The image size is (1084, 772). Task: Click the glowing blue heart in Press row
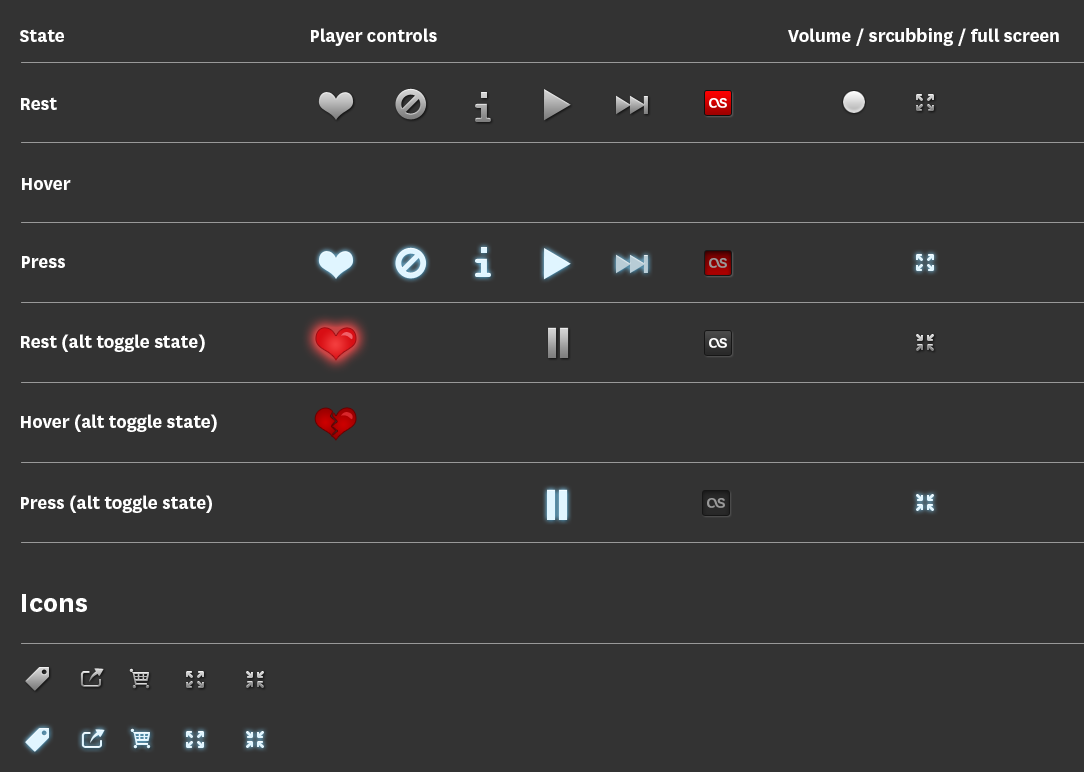(x=336, y=264)
